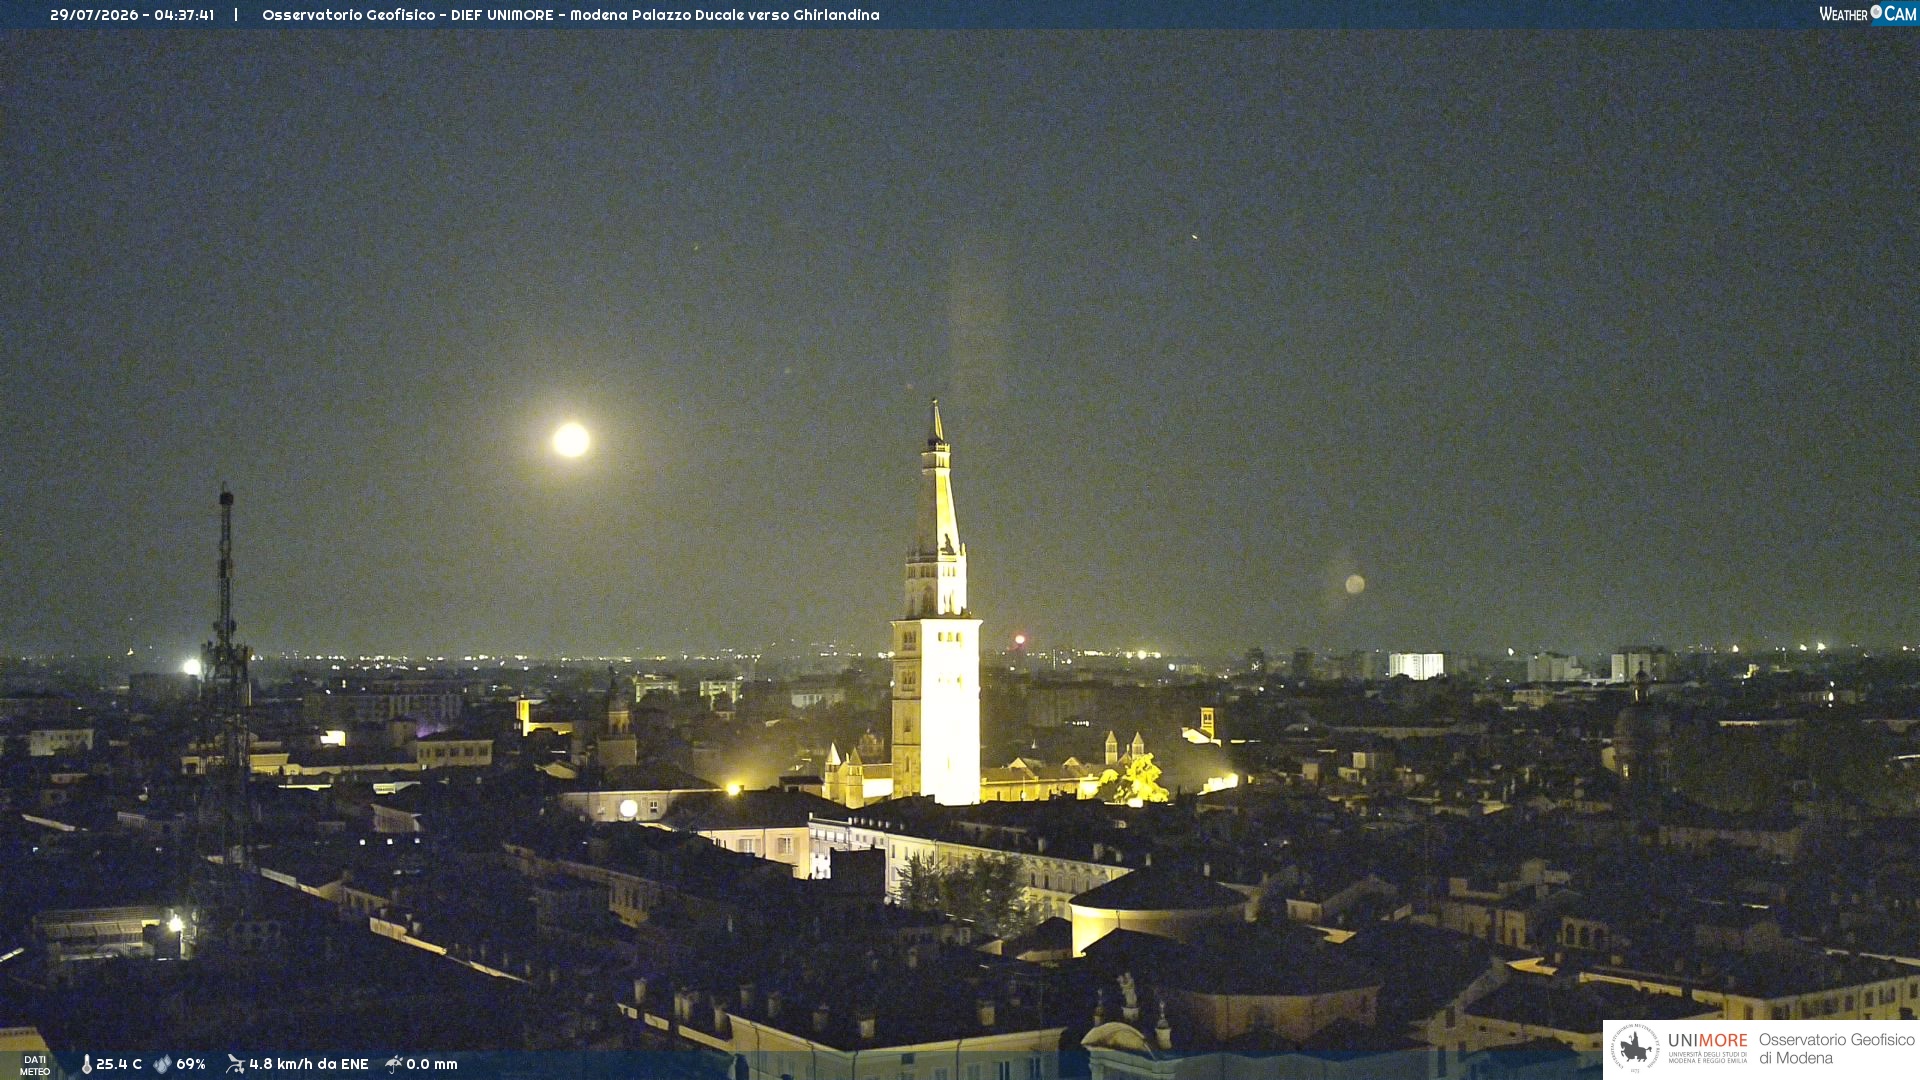Click the 25.4 C temperature value
Image resolution: width=1920 pixels, height=1080 pixels.
click(119, 1064)
